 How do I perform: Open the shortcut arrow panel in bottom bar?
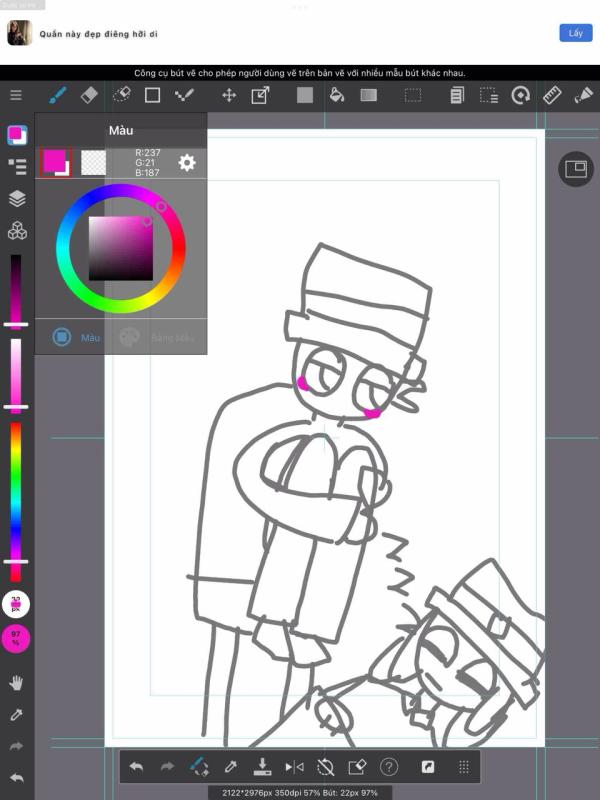428,766
